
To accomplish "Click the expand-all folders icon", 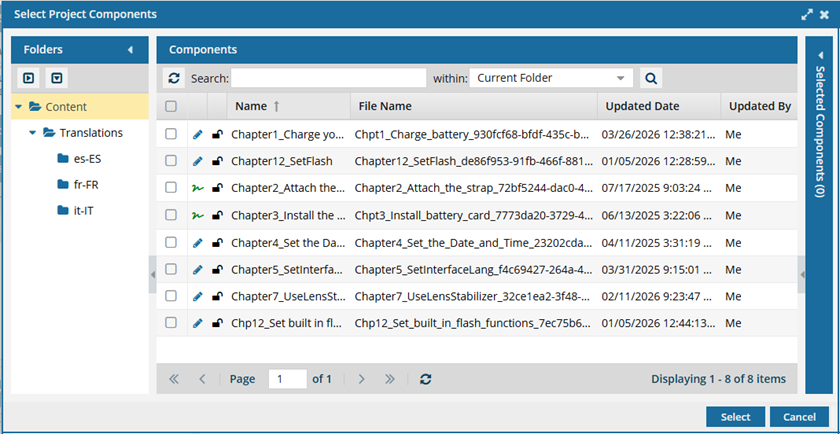I will coord(29,78).
